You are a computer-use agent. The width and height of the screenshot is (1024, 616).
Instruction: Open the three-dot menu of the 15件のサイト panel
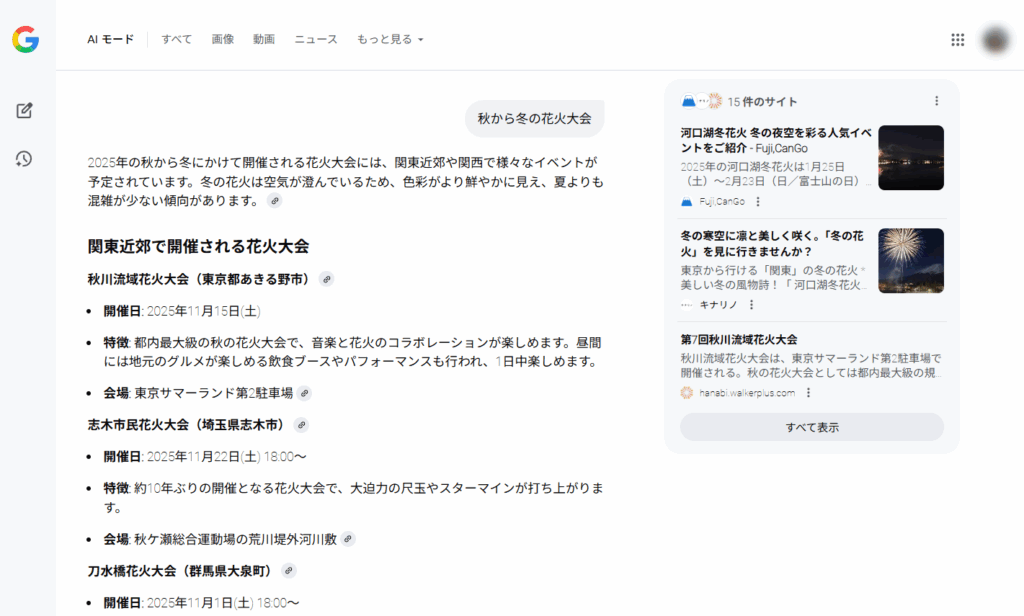[936, 101]
